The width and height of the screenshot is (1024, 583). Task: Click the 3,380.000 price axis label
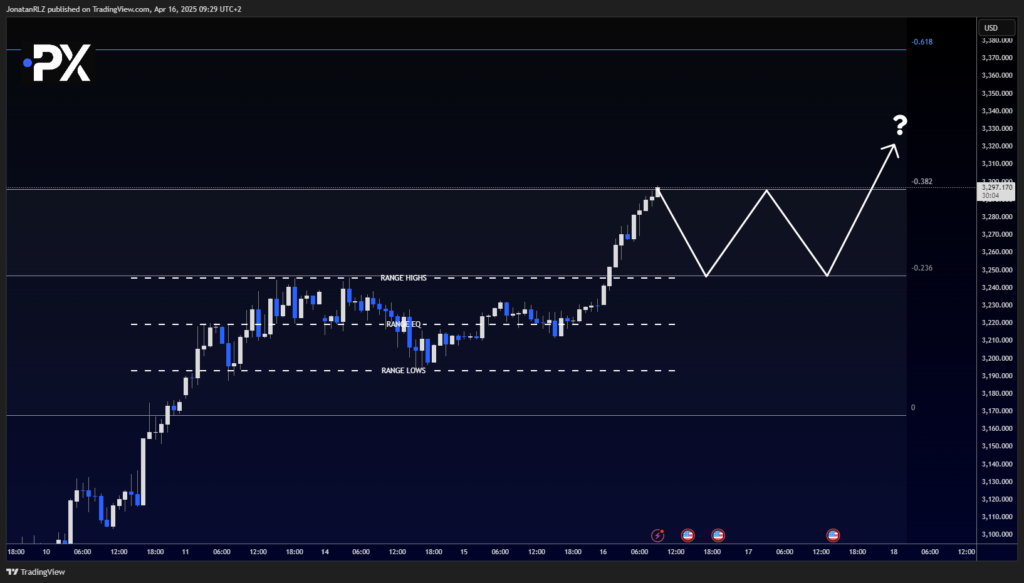point(997,40)
